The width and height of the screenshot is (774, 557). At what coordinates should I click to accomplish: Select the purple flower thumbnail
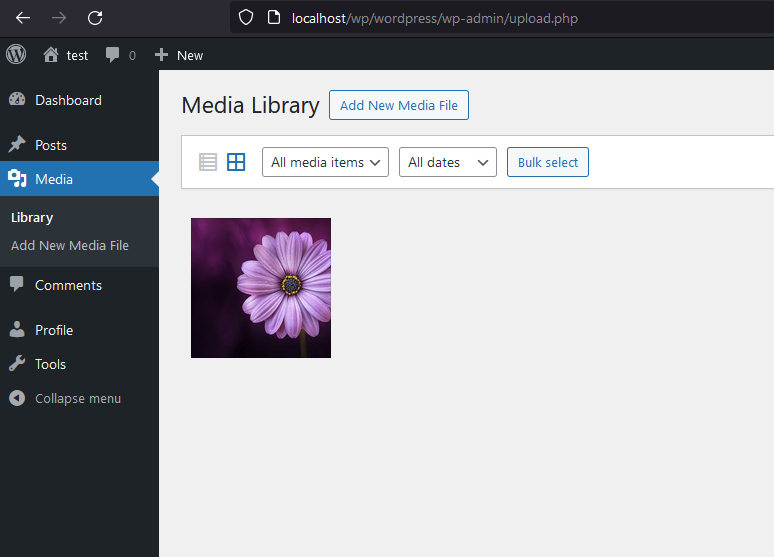pyautogui.click(x=261, y=288)
